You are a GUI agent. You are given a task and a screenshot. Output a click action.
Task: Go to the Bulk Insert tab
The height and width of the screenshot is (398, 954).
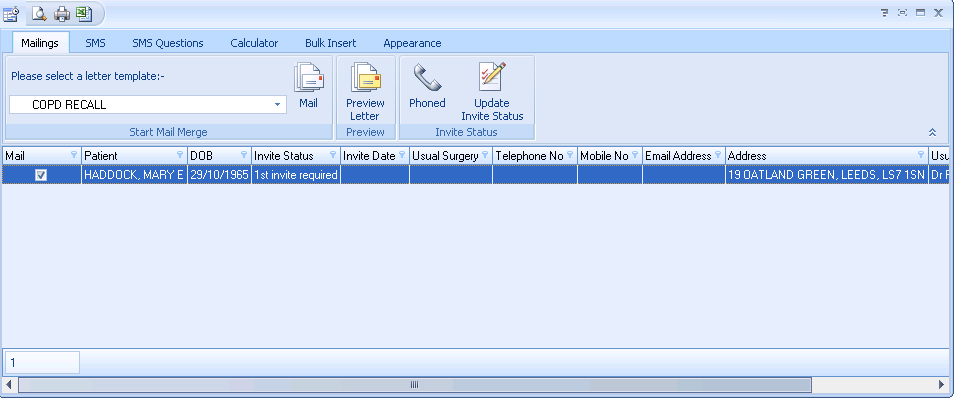click(330, 43)
